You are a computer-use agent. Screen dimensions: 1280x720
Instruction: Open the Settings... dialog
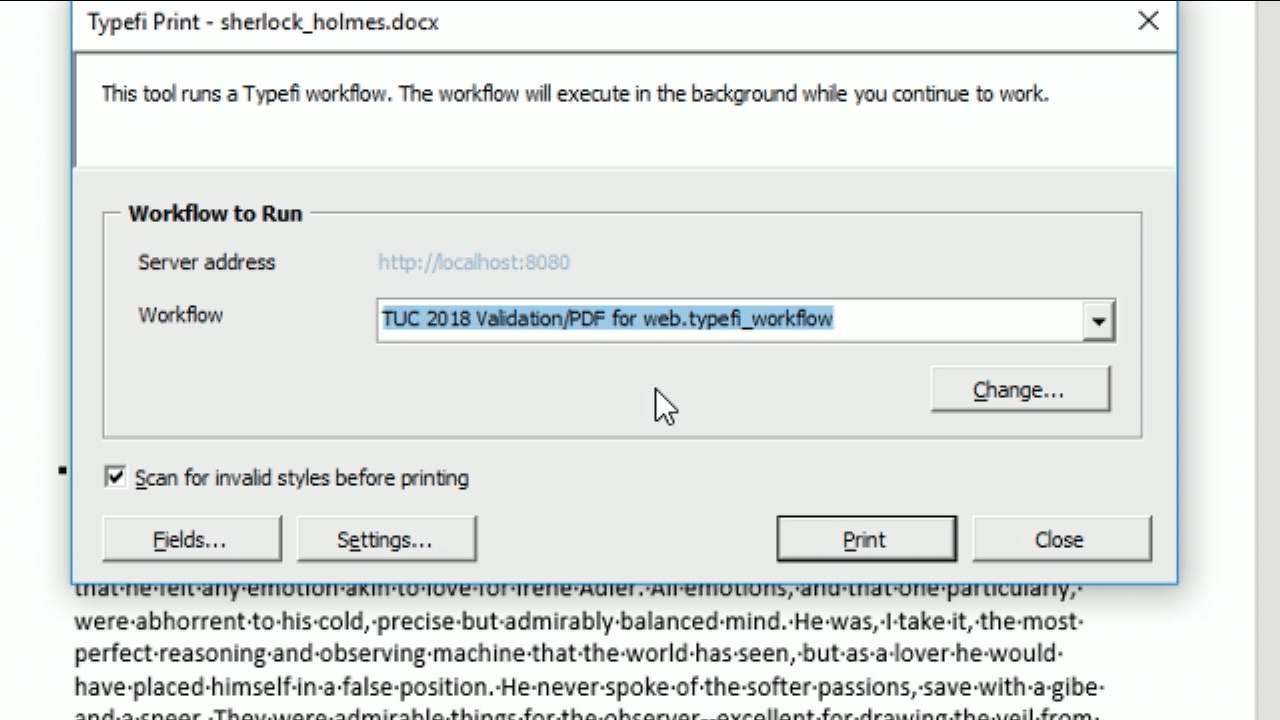pyautogui.click(x=386, y=539)
